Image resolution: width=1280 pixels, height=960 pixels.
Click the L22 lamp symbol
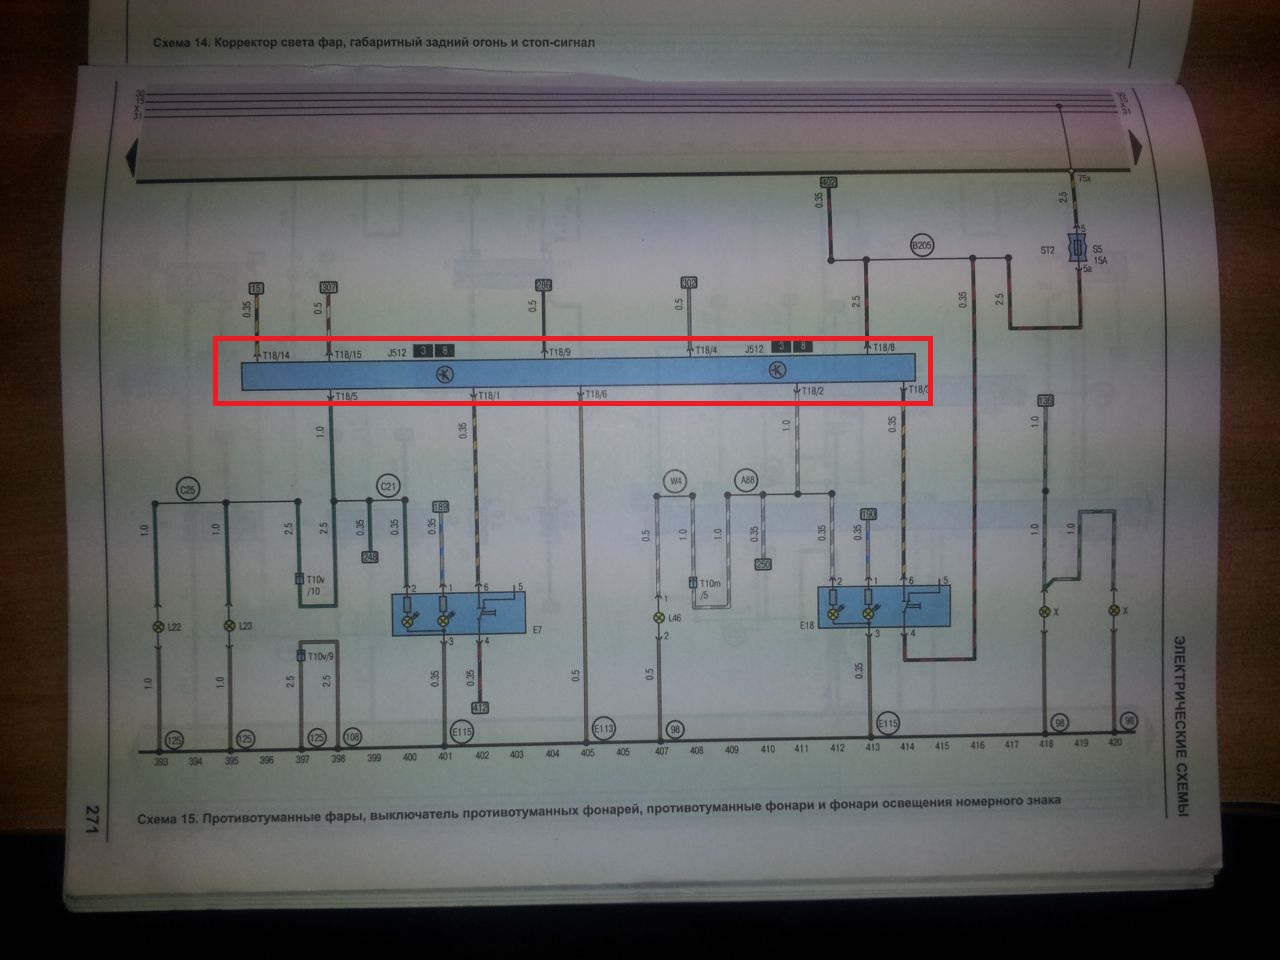tap(157, 626)
